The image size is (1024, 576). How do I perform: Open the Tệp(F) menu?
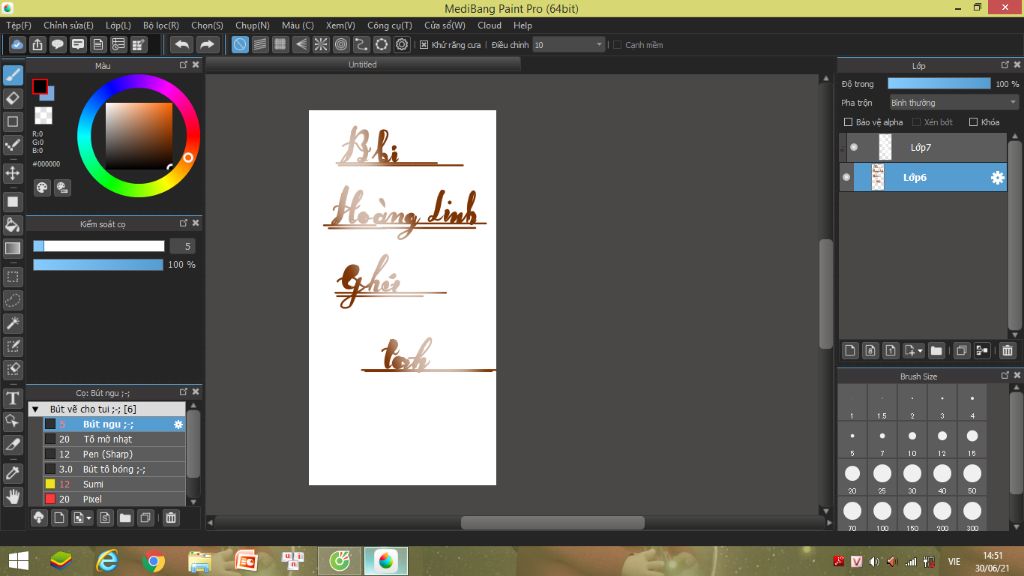pyautogui.click(x=18, y=25)
